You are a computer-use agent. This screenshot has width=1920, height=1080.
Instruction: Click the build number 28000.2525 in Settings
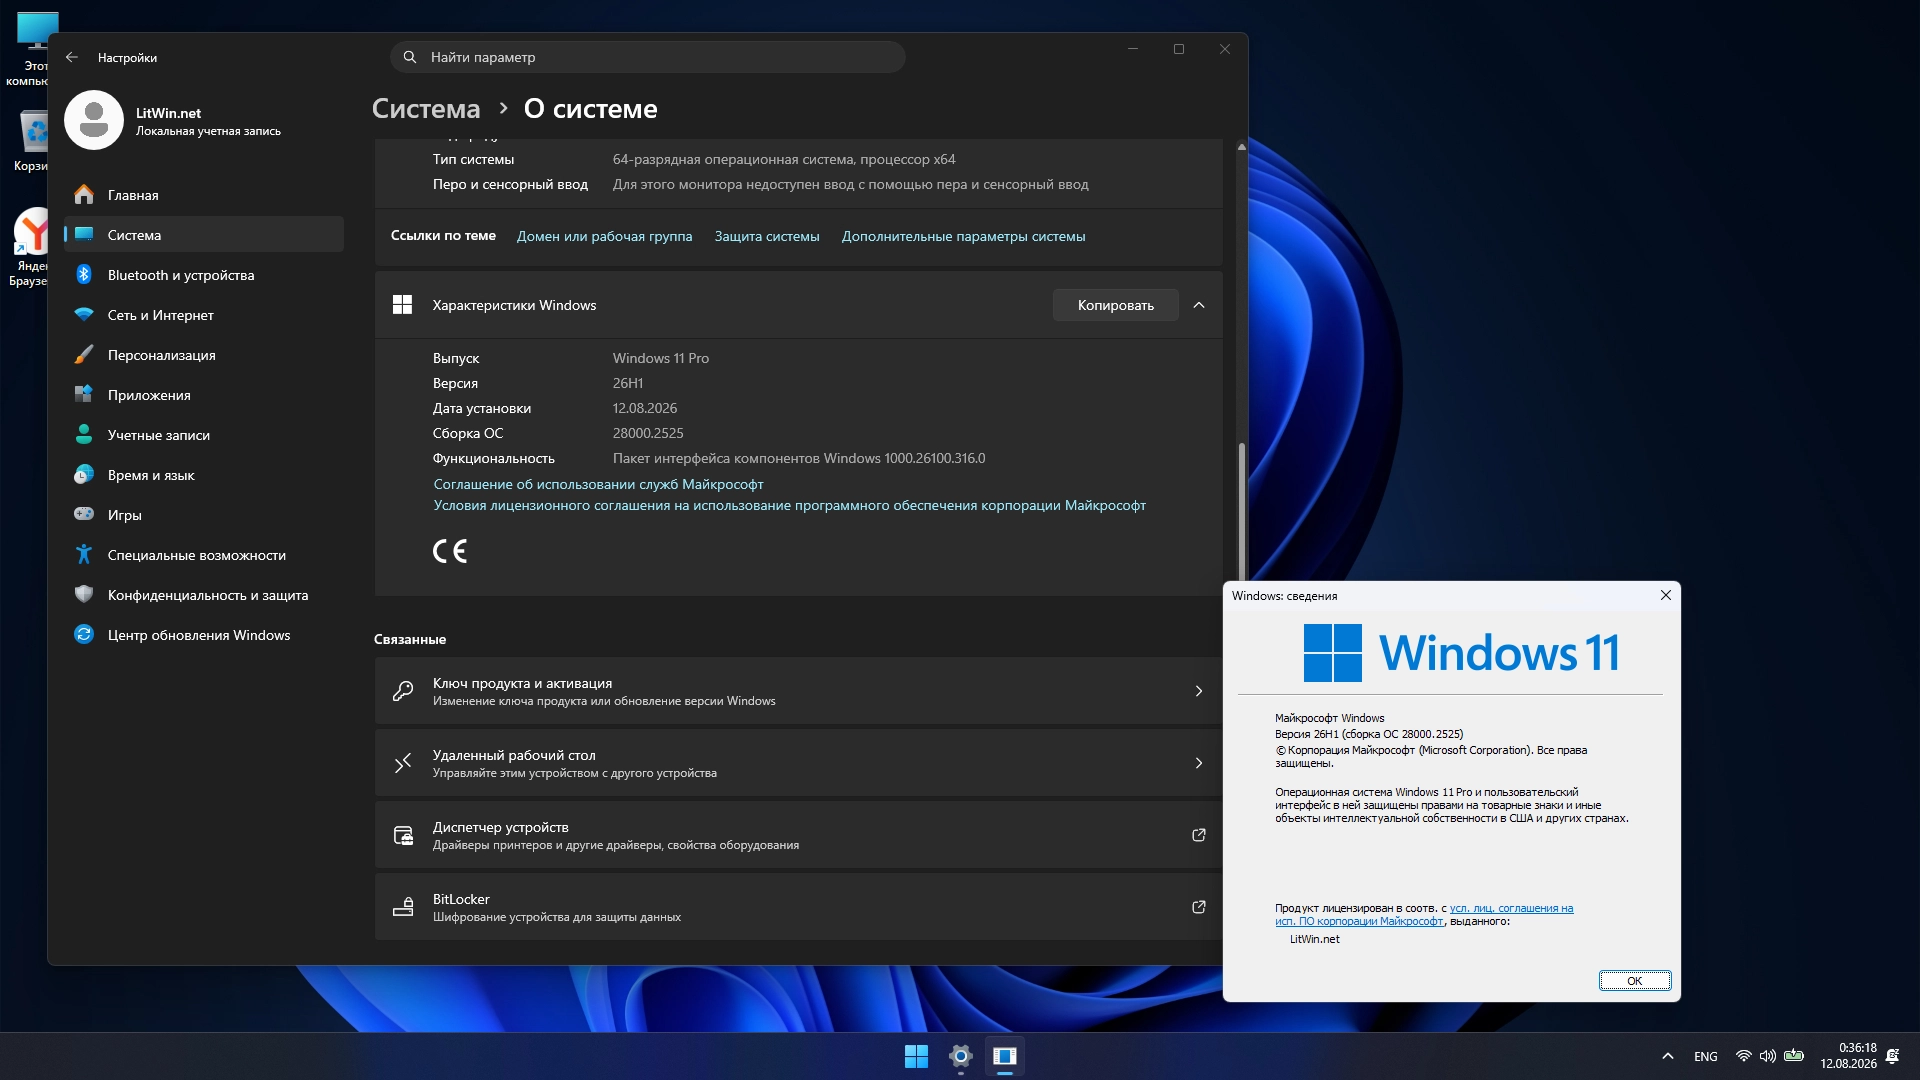(x=648, y=433)
